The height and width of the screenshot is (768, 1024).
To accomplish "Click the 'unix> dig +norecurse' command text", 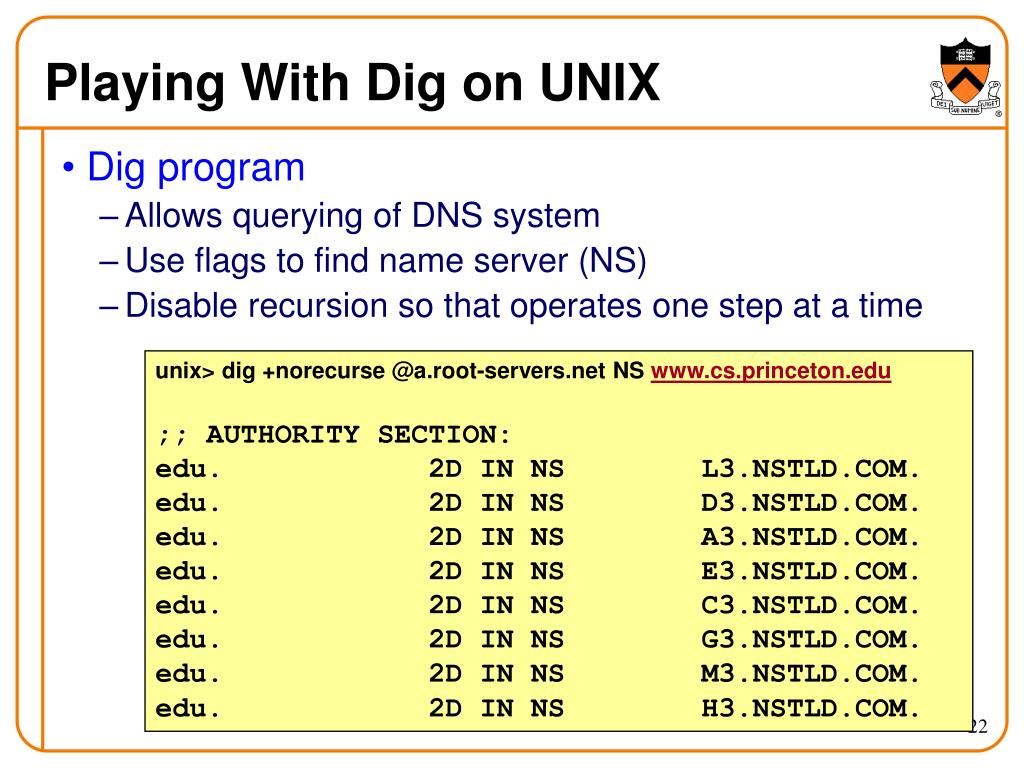I will (x=270, y=371).
